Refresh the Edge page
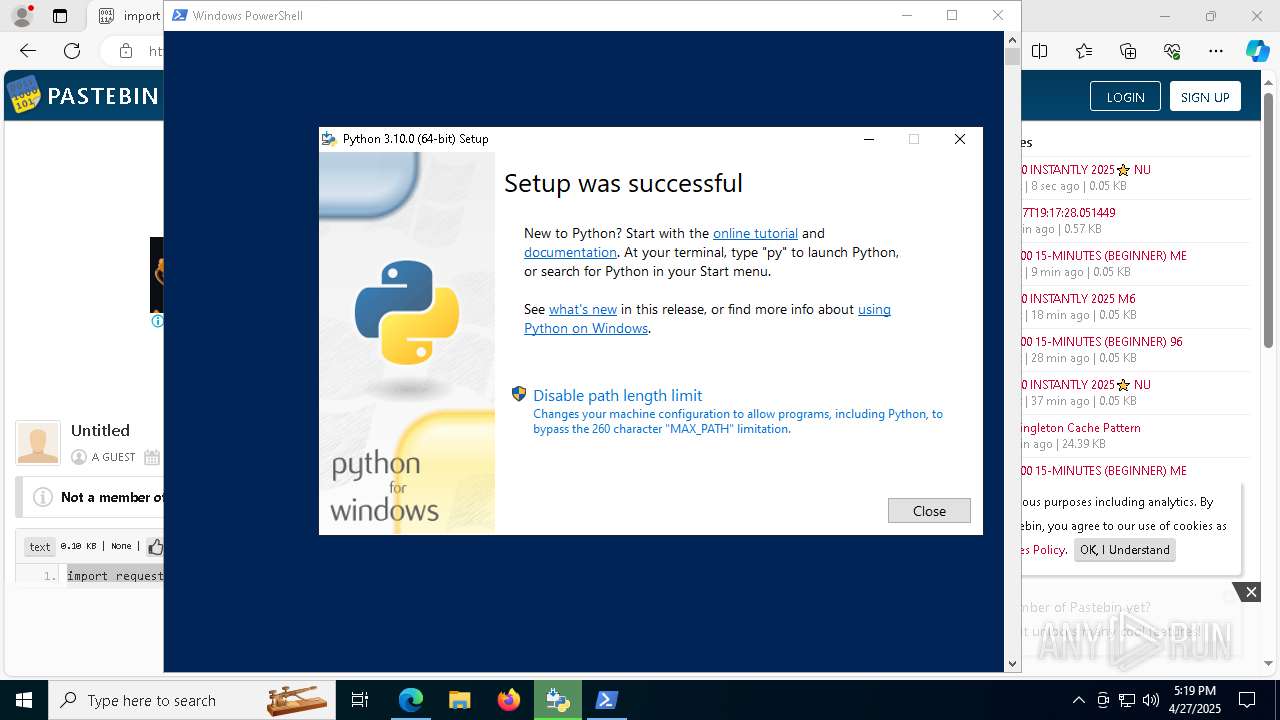The image size is (1280, 720). click(72, 51)
